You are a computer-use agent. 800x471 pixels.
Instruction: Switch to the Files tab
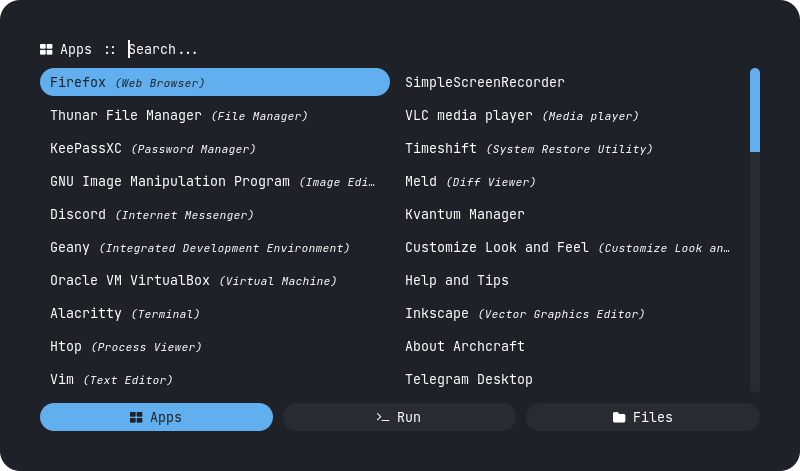click(x=642, y=417)
